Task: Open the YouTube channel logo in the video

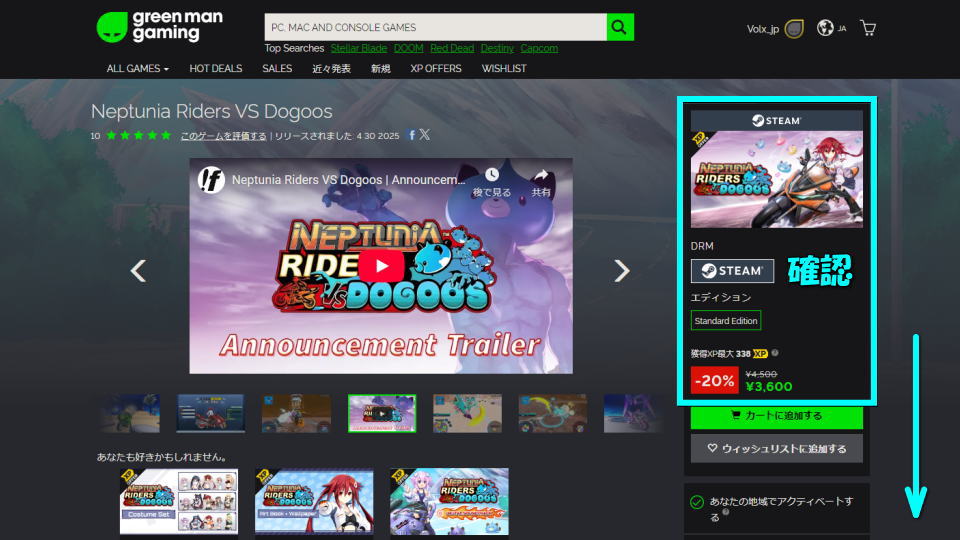Action: click(211, 180)
